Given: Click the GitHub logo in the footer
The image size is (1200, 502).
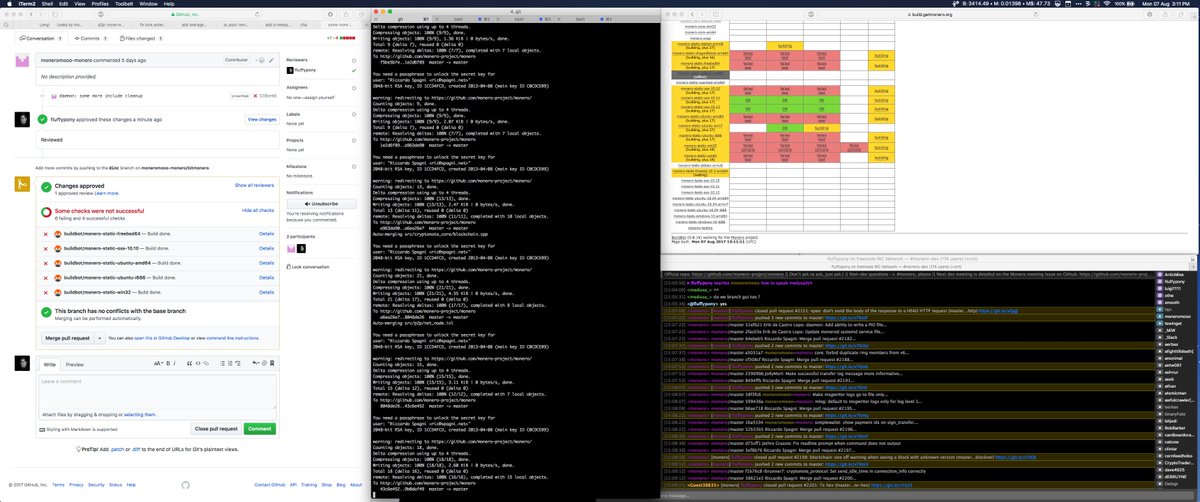Looking at the screenshot, I should click(x=185, y=484).
